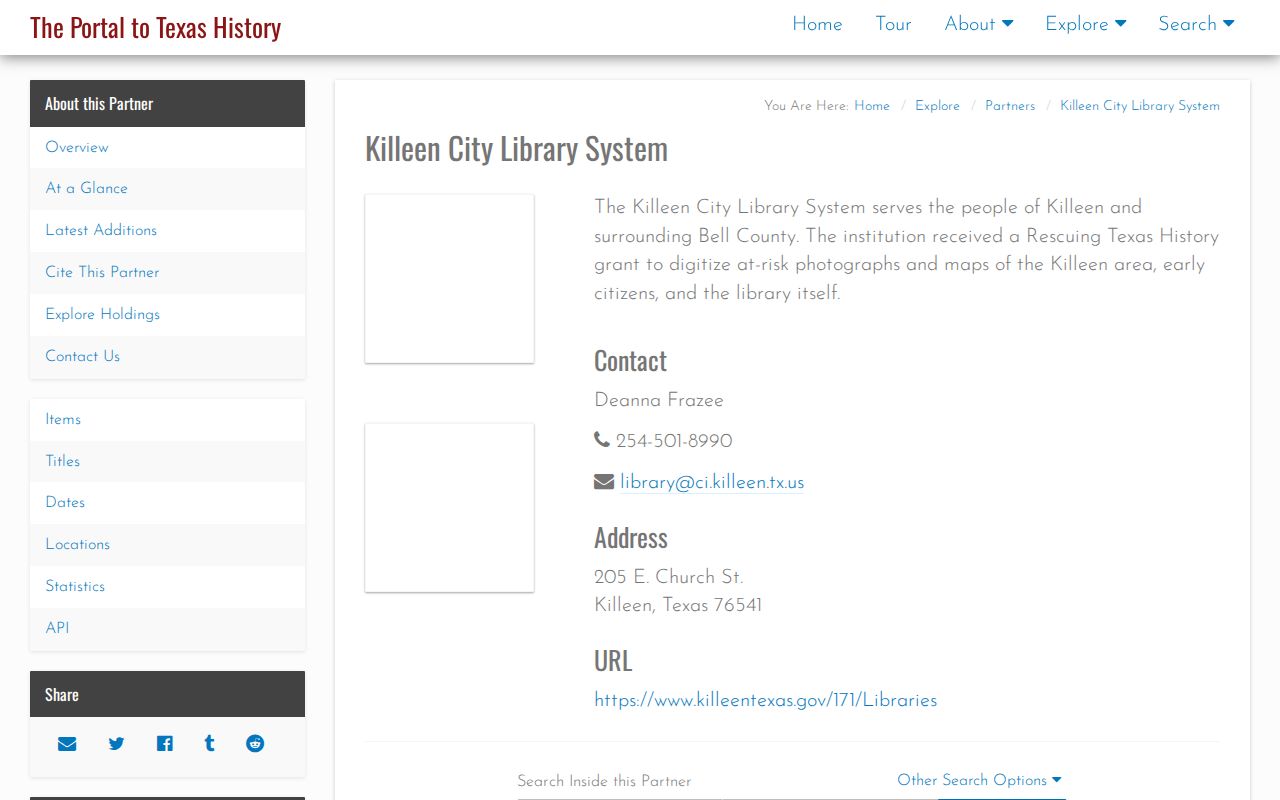Go to Partners breadcrumb link

pyautogui.click(x=1010, y=106)
